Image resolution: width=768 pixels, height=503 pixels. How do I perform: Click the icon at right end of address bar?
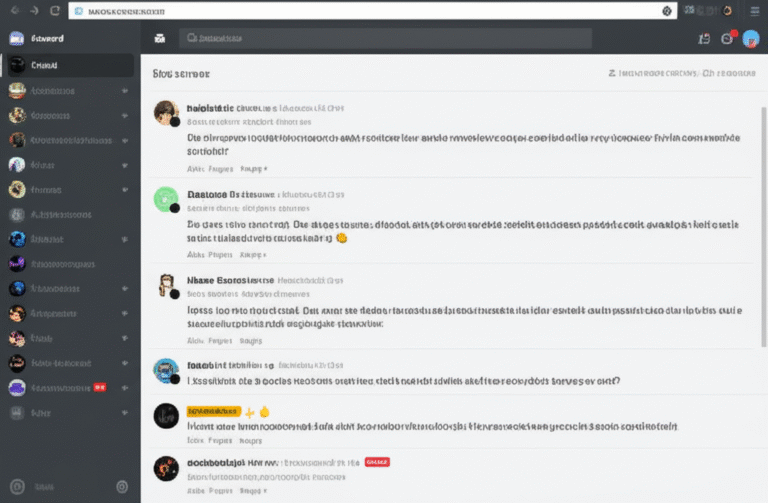pos(667,11)
